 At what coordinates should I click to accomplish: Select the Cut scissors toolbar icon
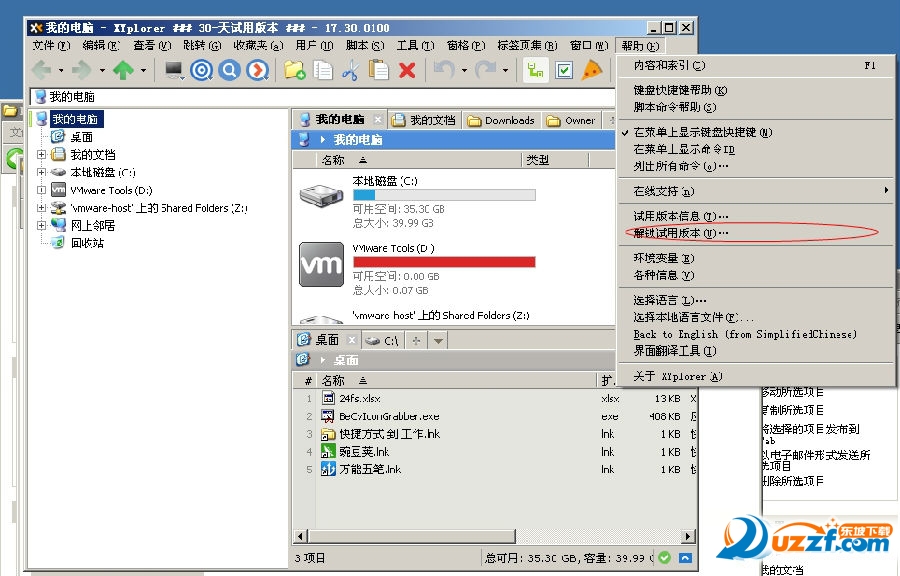coord(352,70)
